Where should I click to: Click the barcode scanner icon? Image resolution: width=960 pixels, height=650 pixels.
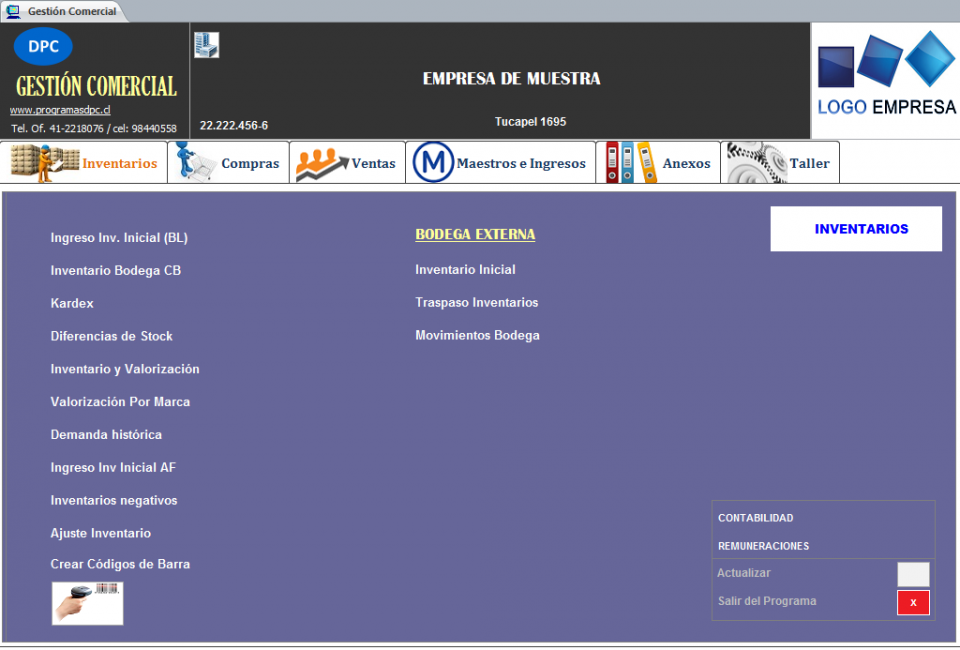tap(87, 604)
